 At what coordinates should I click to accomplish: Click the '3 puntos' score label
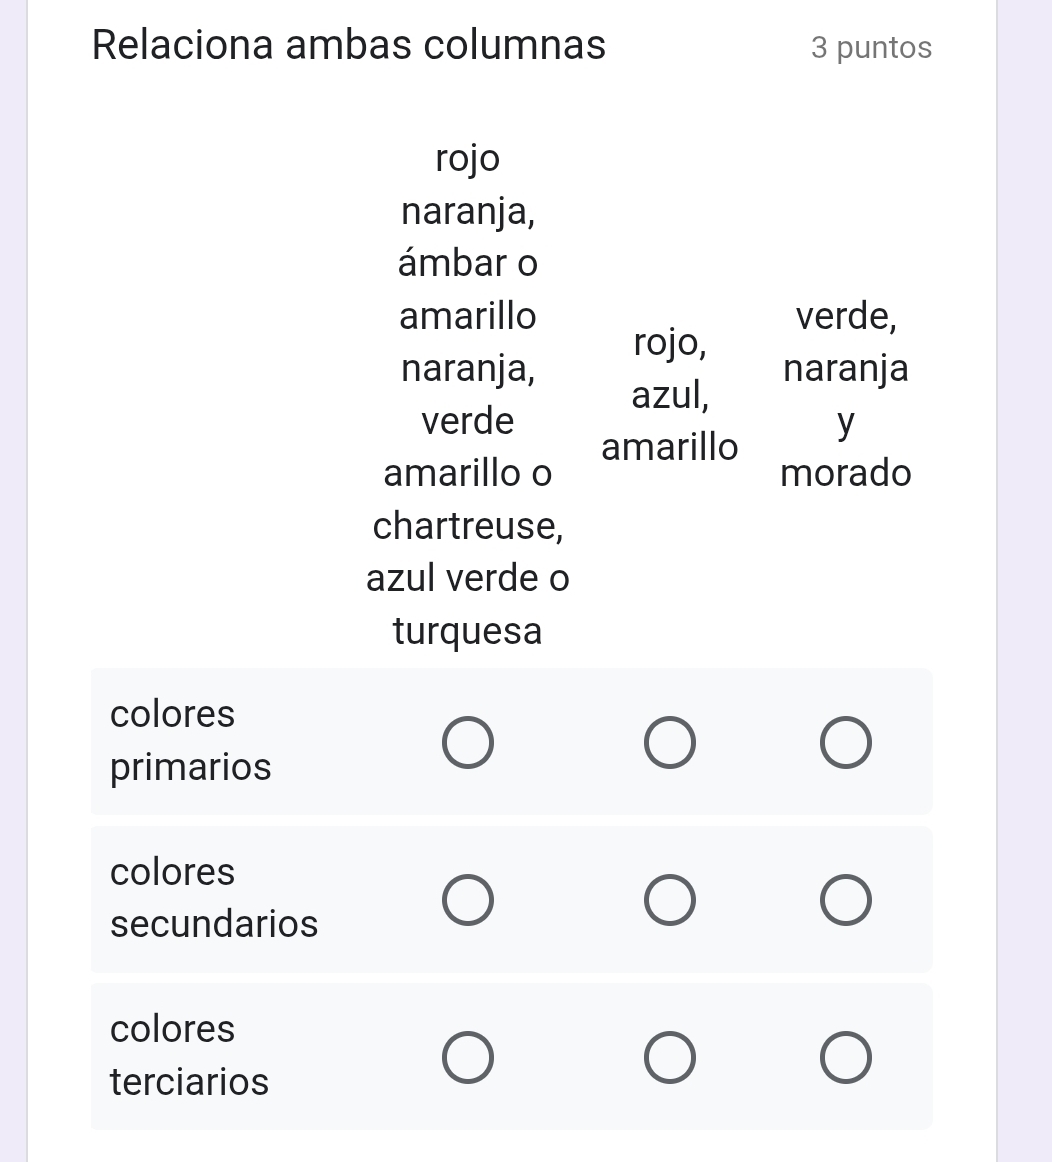[x=871, y=48]
